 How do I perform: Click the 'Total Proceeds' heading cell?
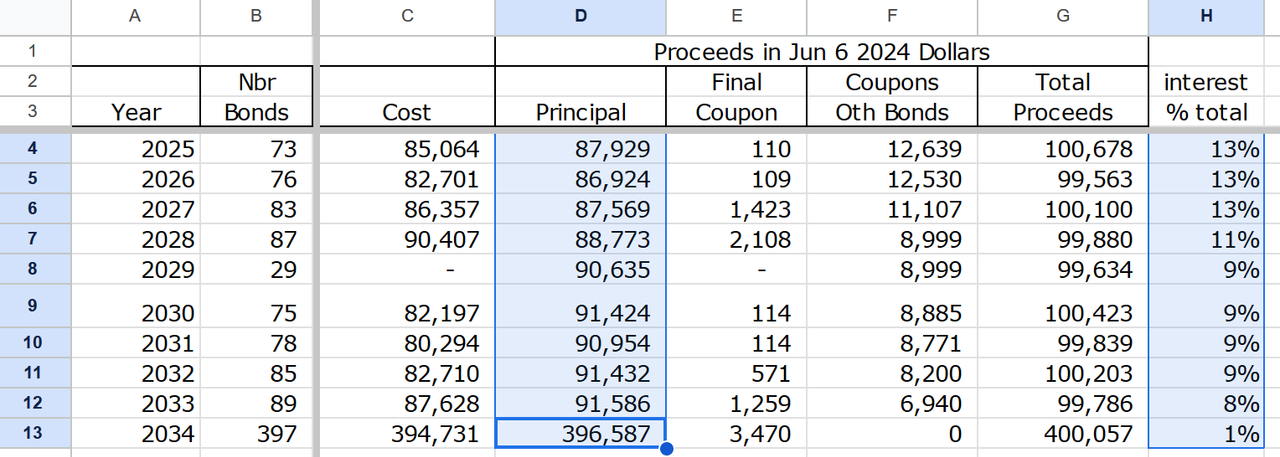[x=1063, y=97]
